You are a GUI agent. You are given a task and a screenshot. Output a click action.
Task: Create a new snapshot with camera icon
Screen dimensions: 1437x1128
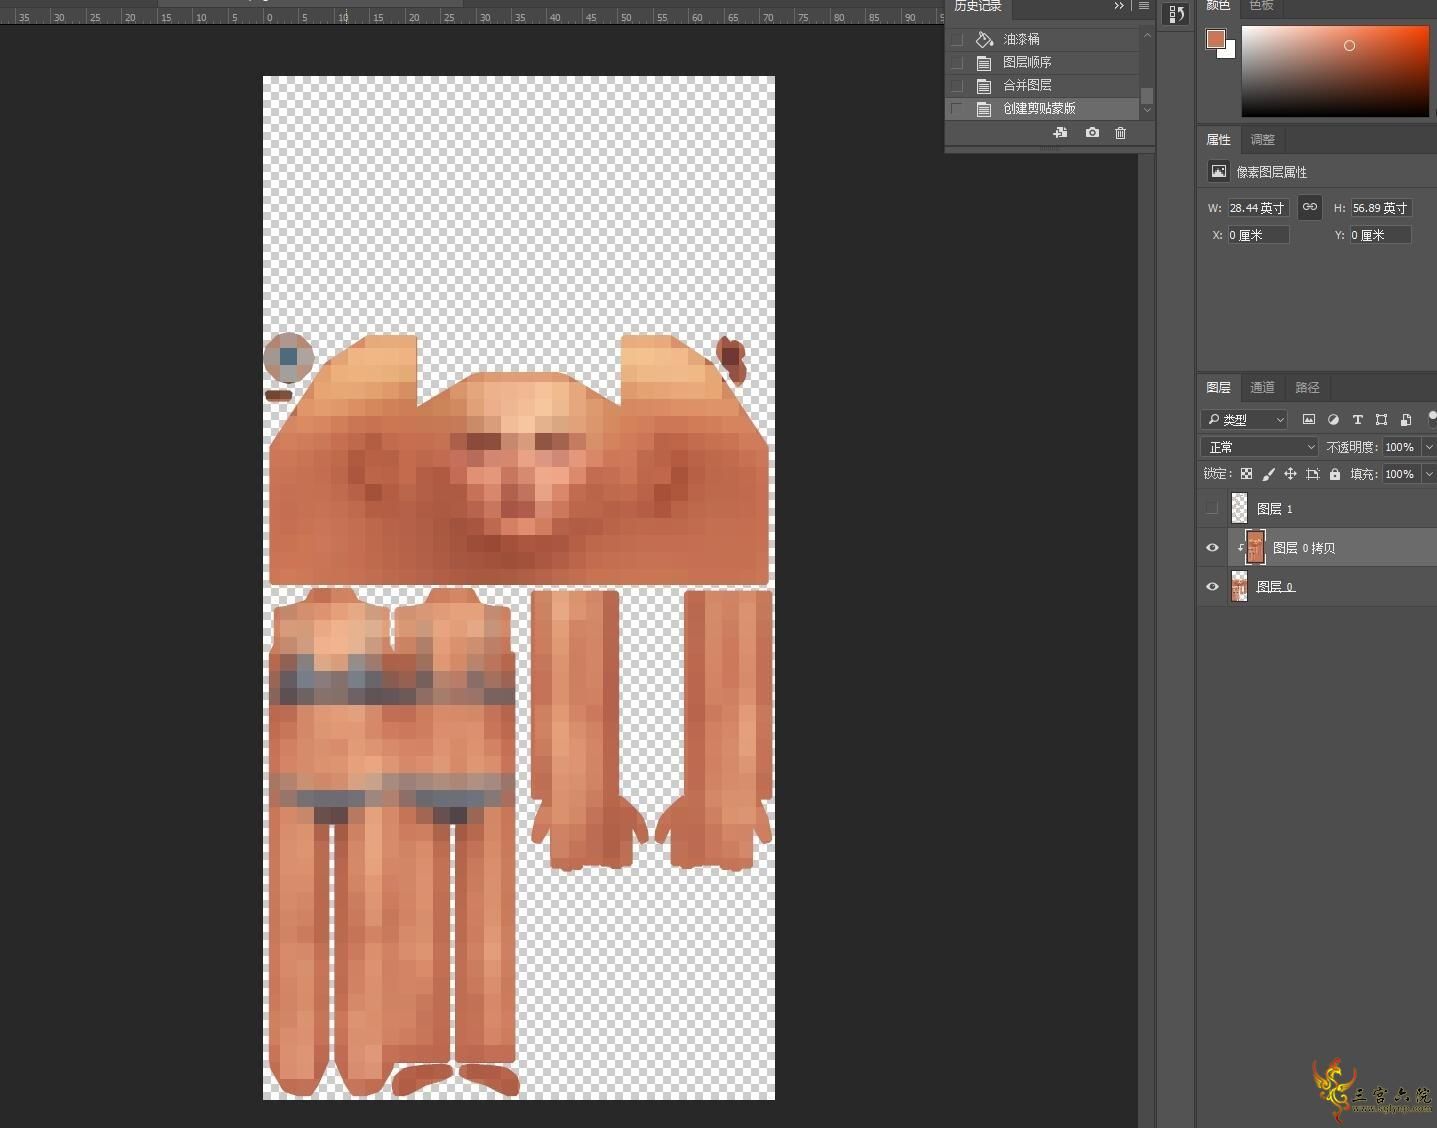(x=1092, y=133)
